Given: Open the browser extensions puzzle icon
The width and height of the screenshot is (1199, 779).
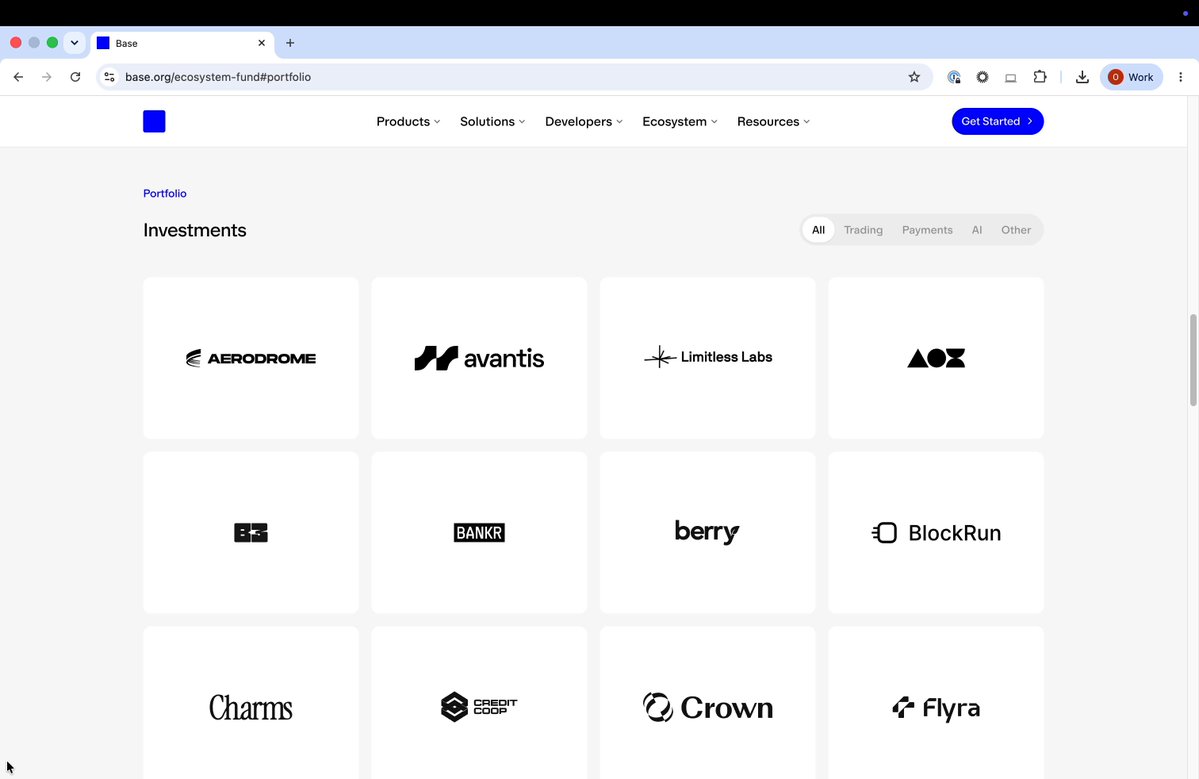Looking at the screenshot, I should [1039, 77].
